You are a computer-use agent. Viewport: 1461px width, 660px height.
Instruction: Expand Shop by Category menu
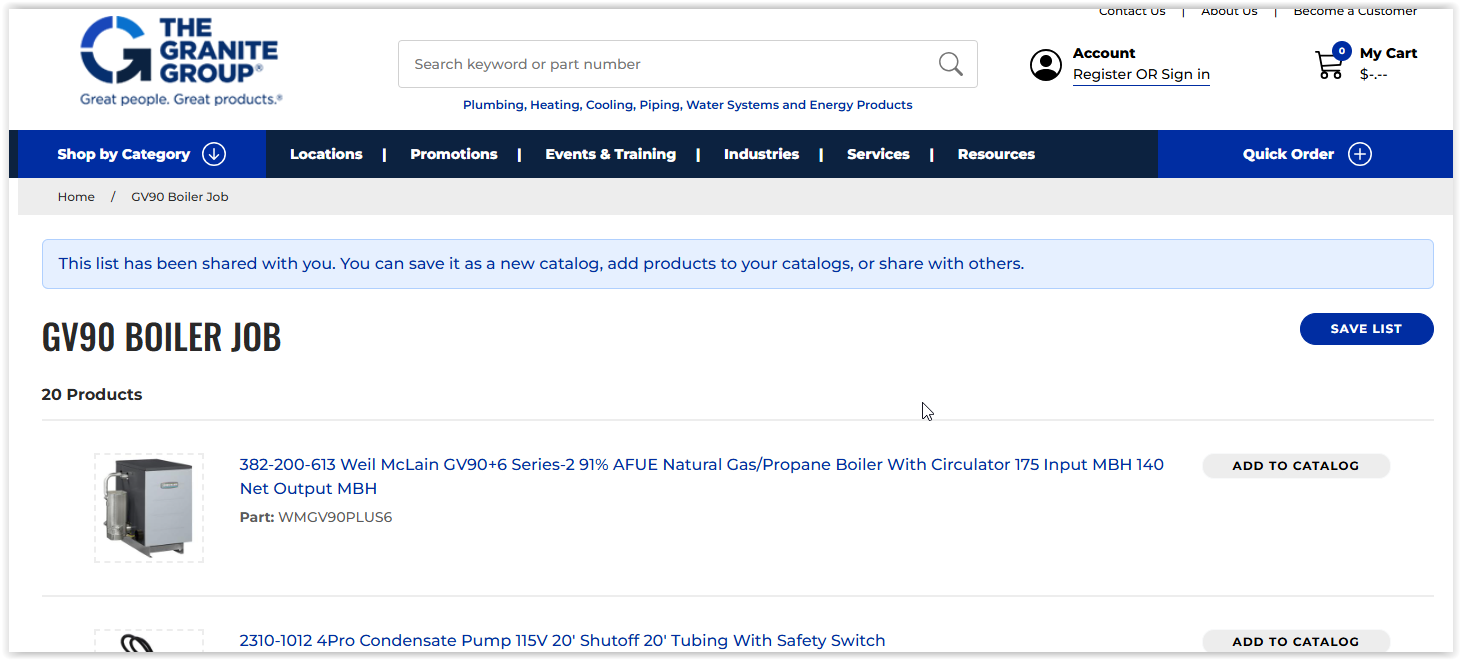point(141,154)
